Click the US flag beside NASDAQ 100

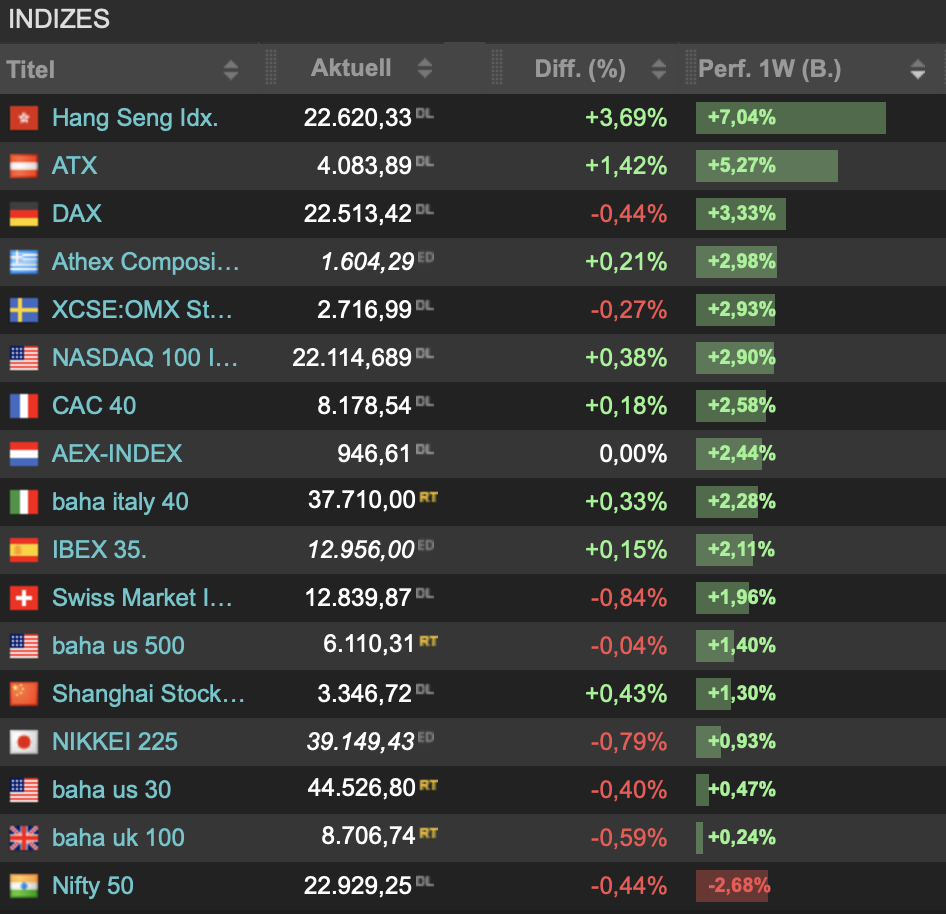(24, 358)
